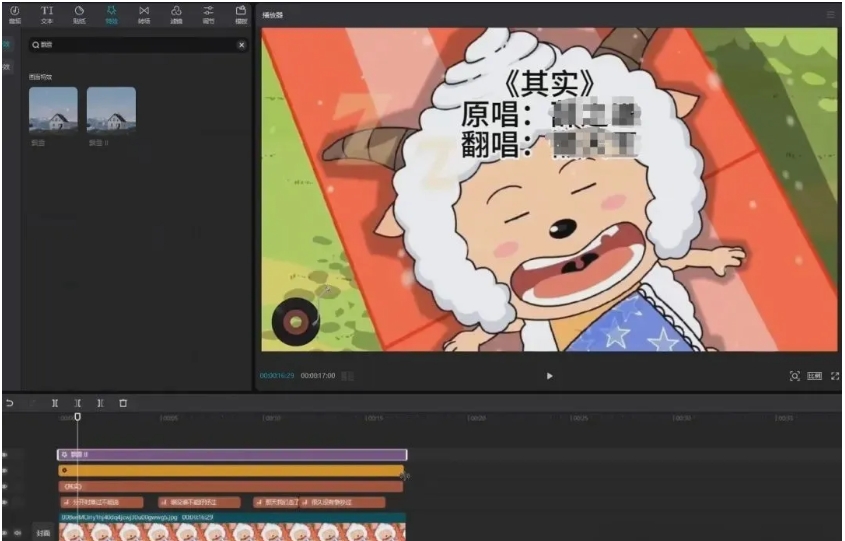
Task: Open the Text (文本) panel tab
Action: tap(47, 15)
